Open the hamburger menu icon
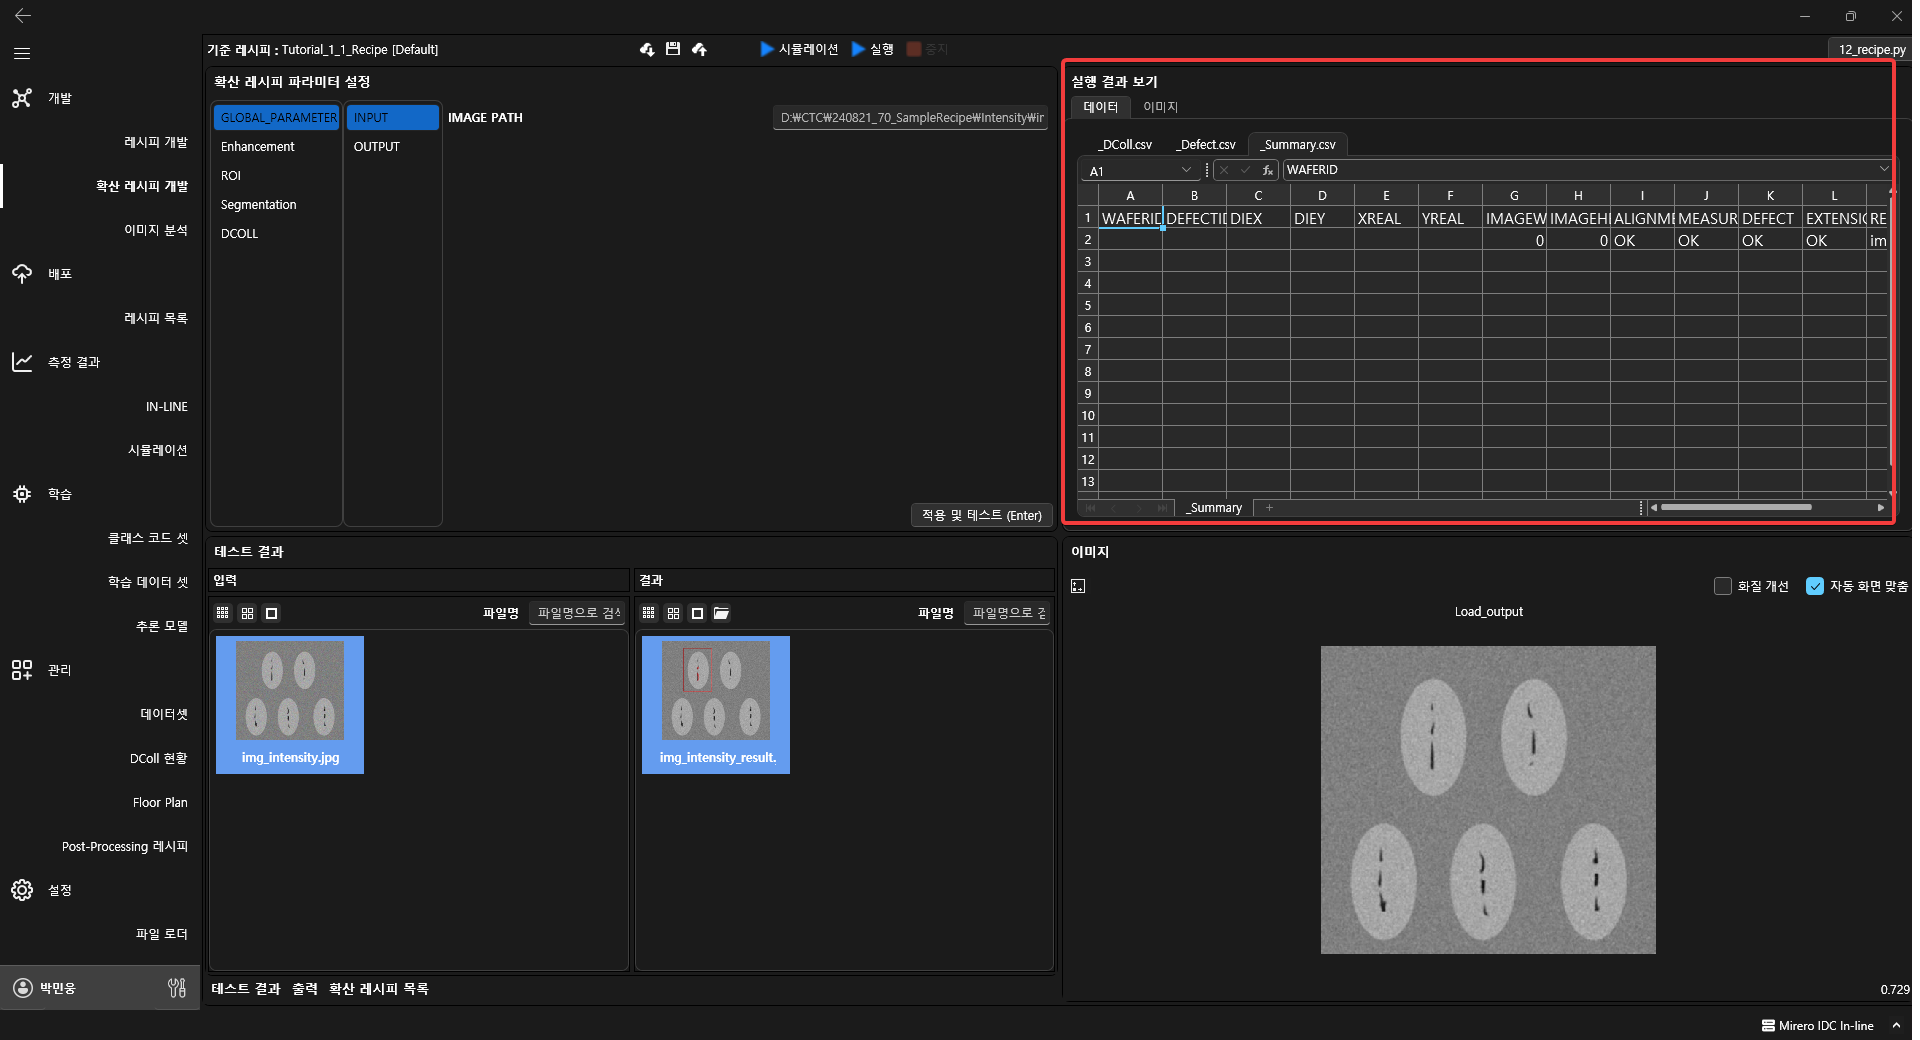 22,53
